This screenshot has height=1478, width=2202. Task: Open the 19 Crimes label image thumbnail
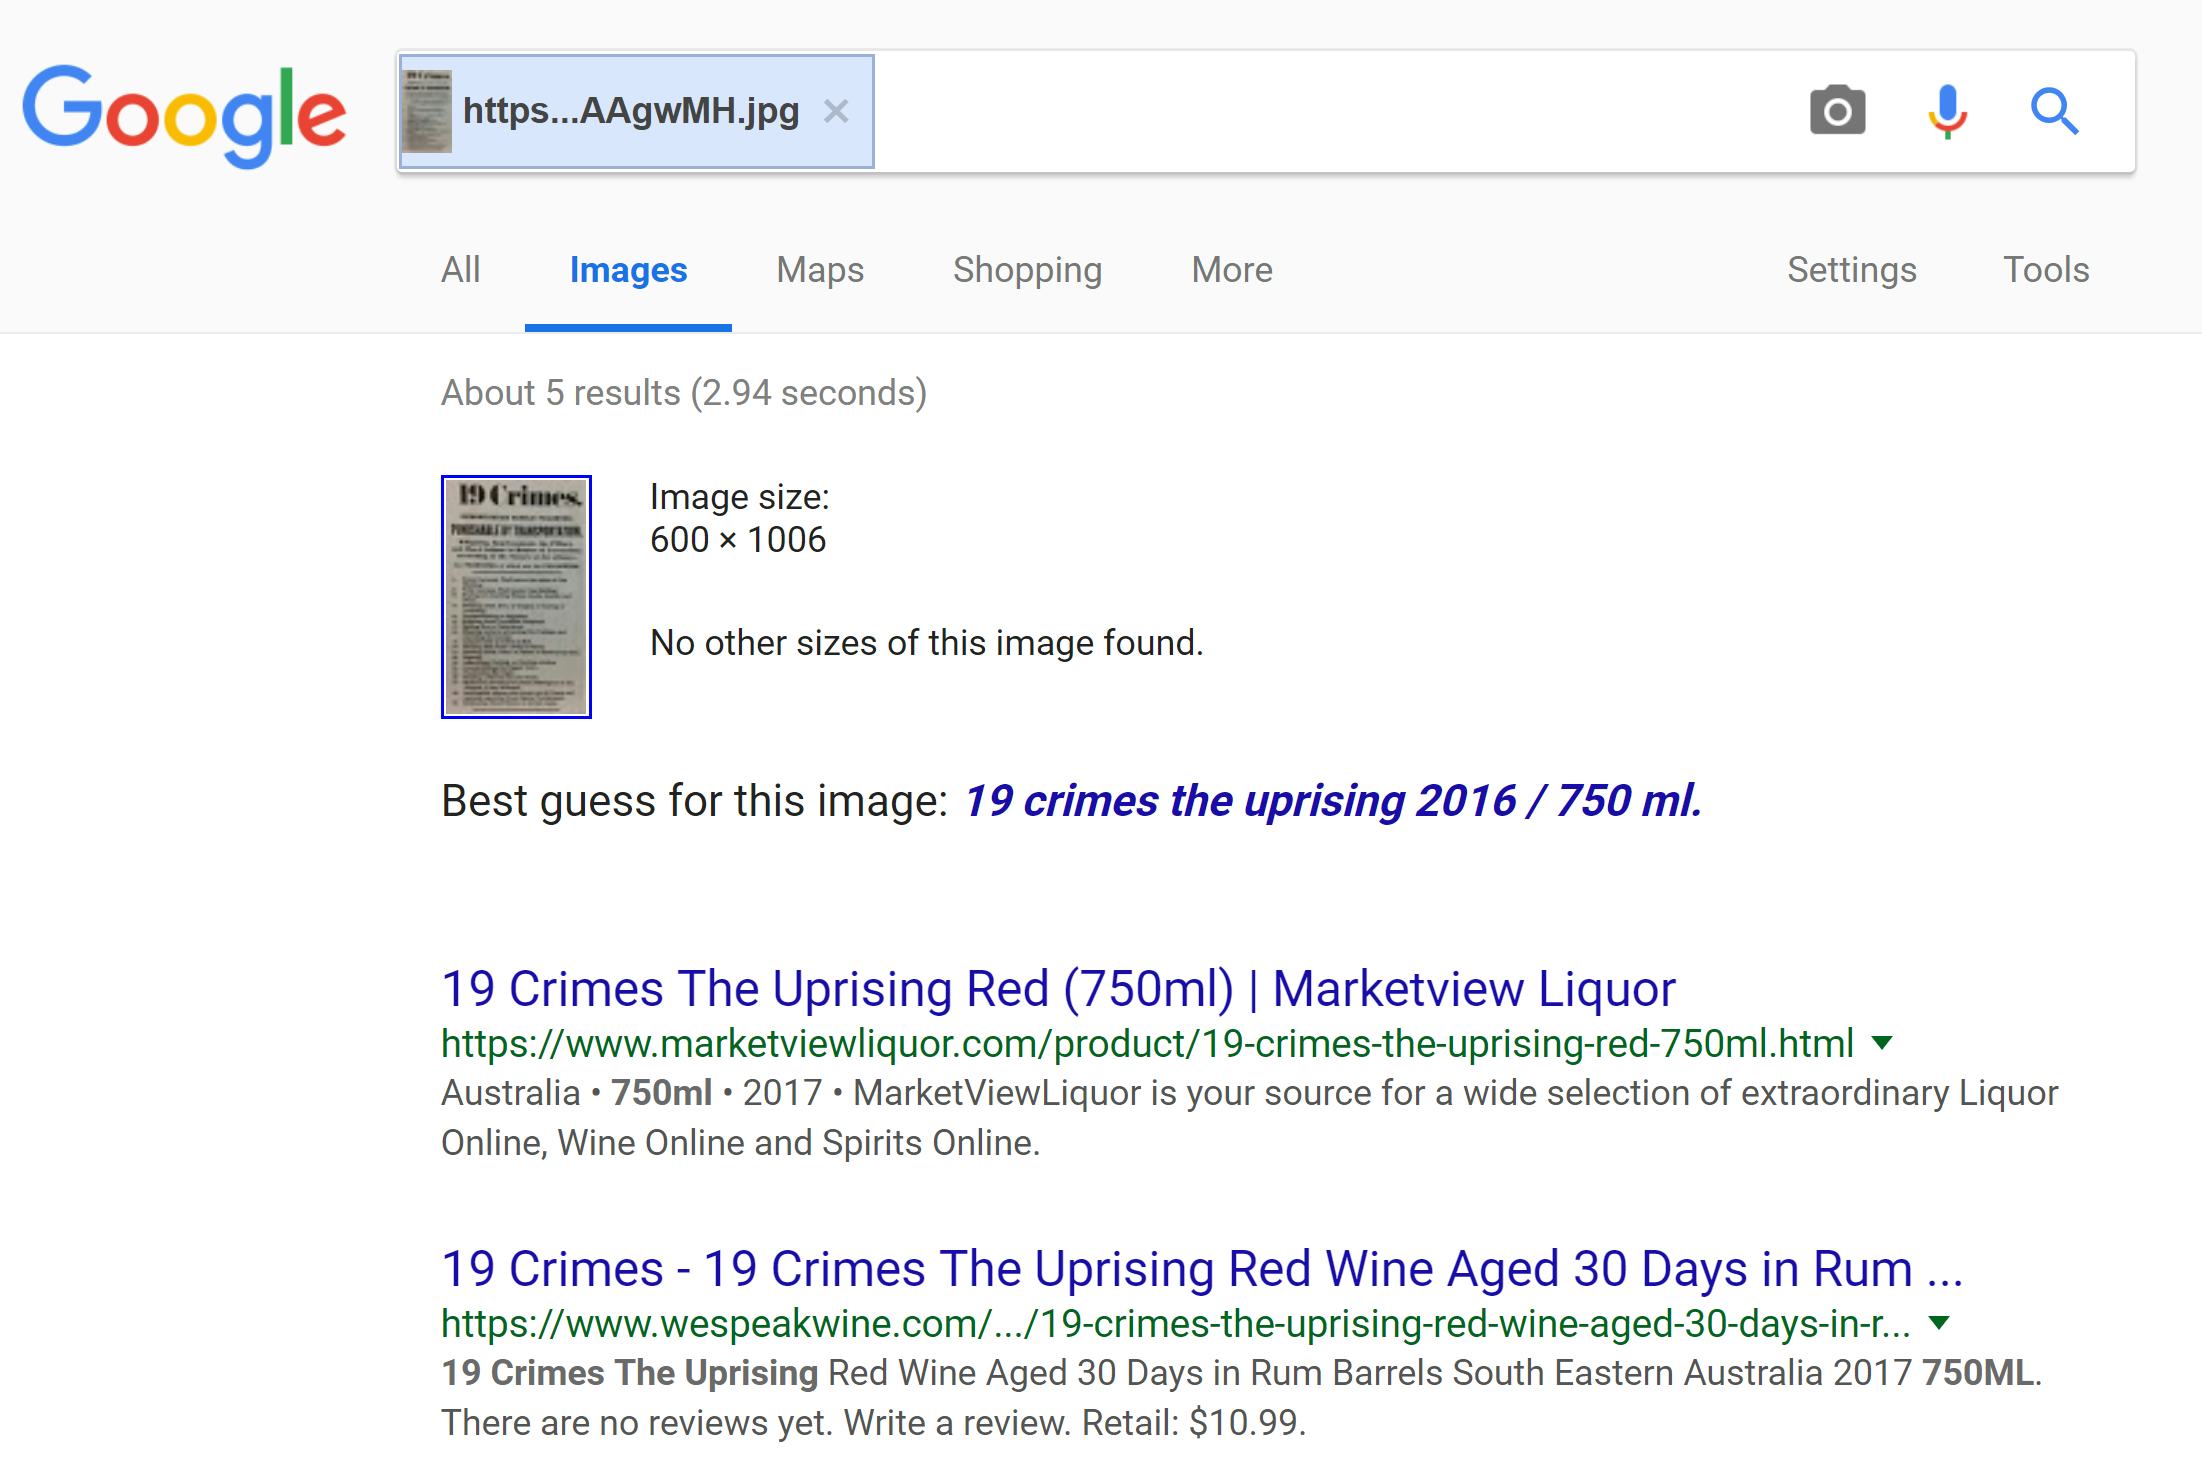[x=516, y=596]
